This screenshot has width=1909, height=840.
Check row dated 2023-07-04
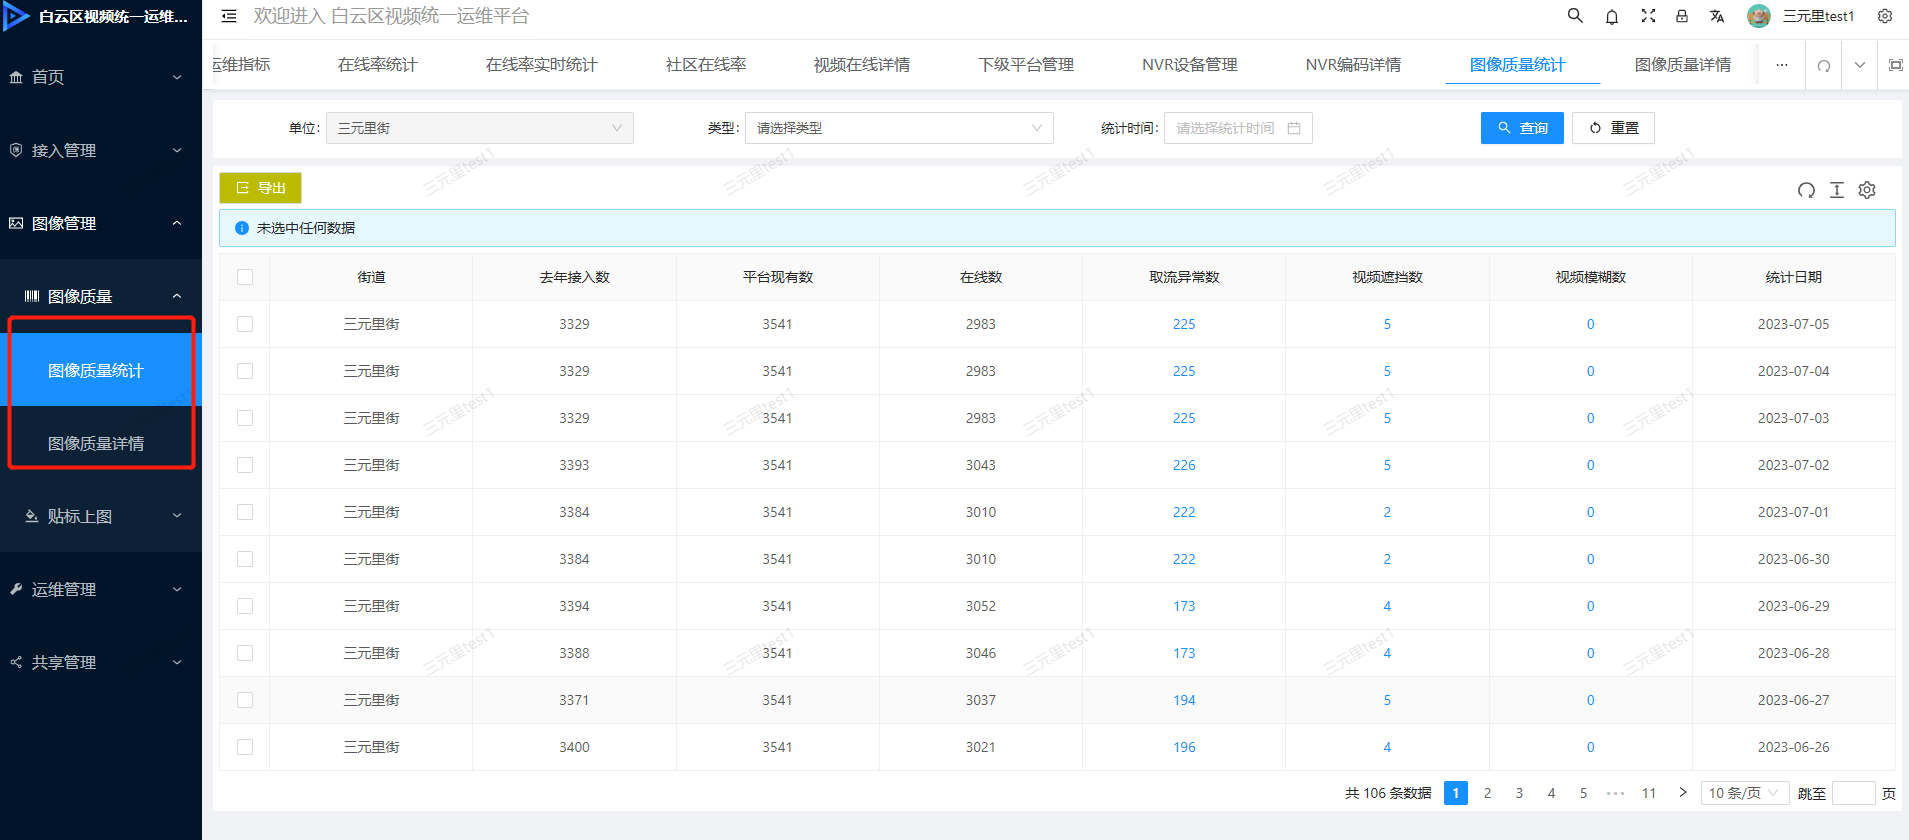[245, 371]
